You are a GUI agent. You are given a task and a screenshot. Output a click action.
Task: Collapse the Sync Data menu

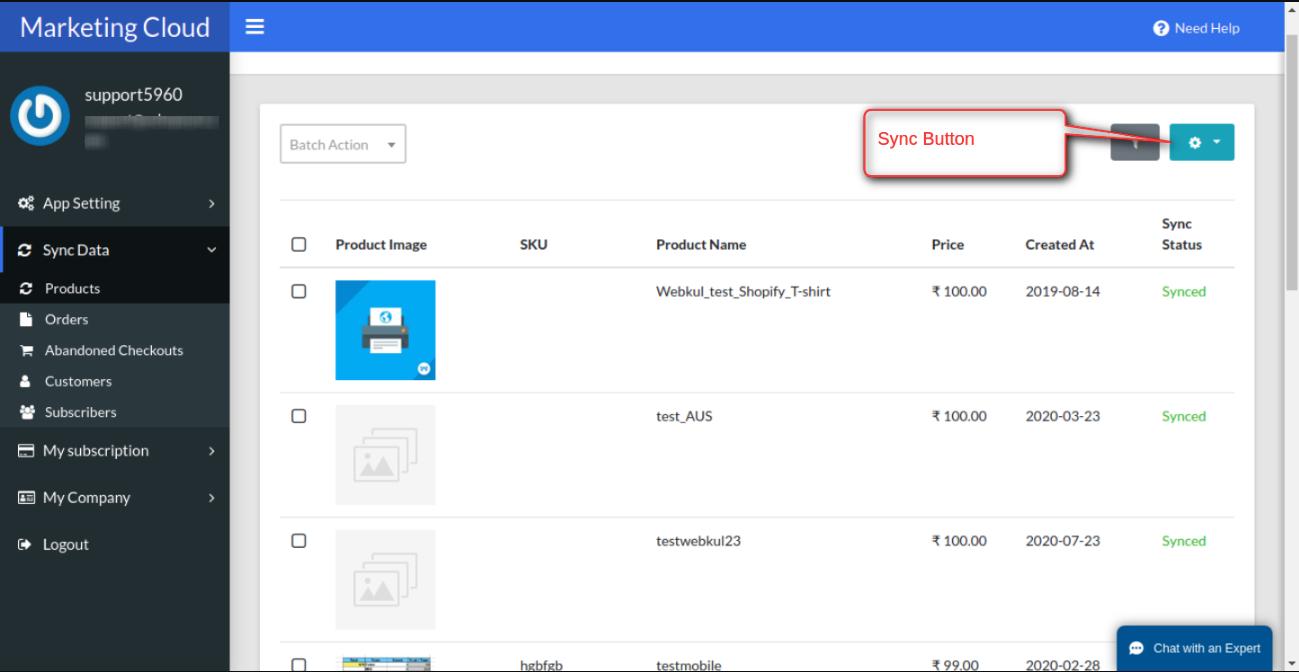[x=114, y=251]
